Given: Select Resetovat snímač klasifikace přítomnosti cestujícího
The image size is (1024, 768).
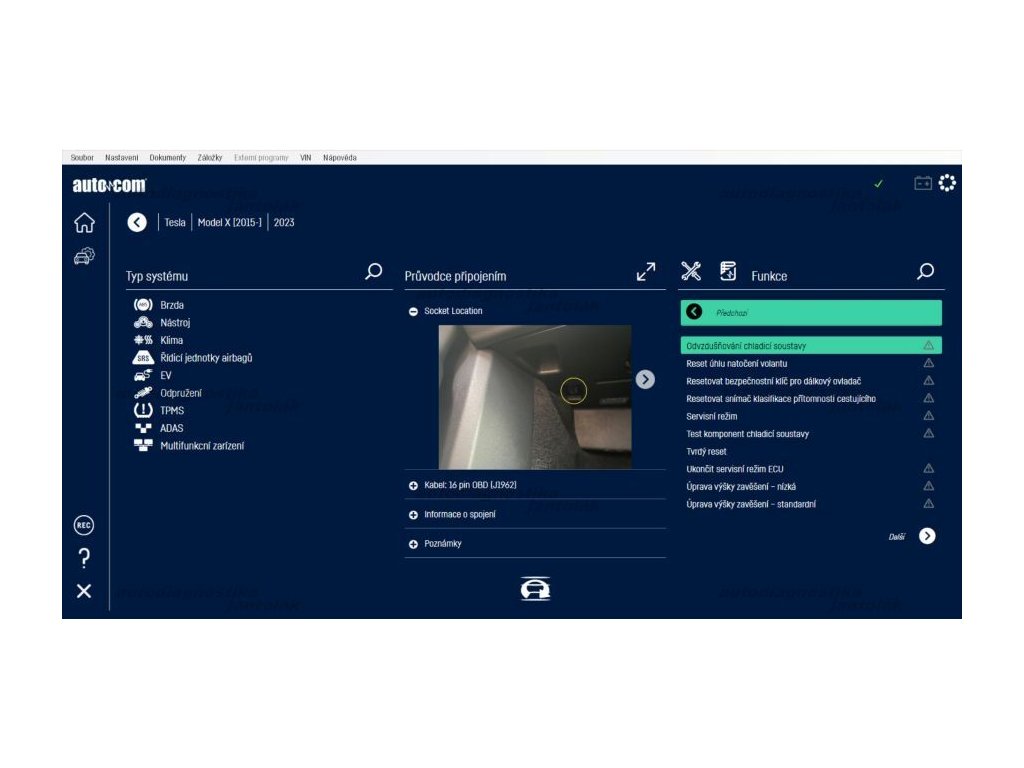Looking at the screenshot, I should coord(781,399).
